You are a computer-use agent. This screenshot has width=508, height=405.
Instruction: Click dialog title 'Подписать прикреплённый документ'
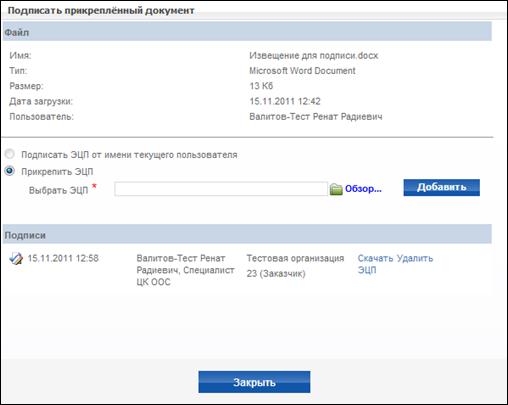[x=101, y=10]
